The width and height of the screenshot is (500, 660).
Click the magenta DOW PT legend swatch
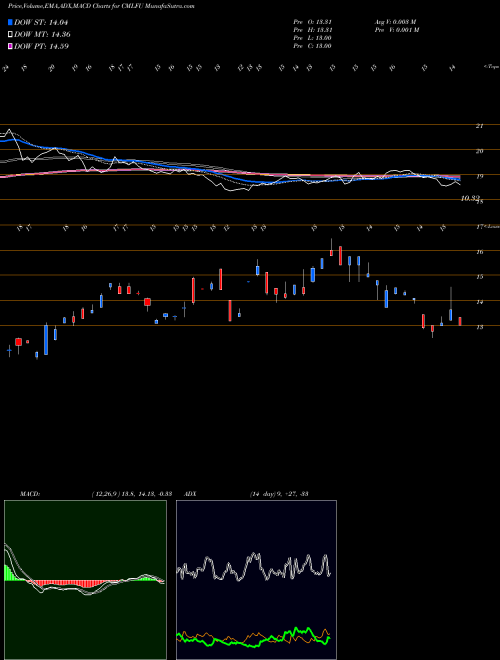(x=10, y=46)
